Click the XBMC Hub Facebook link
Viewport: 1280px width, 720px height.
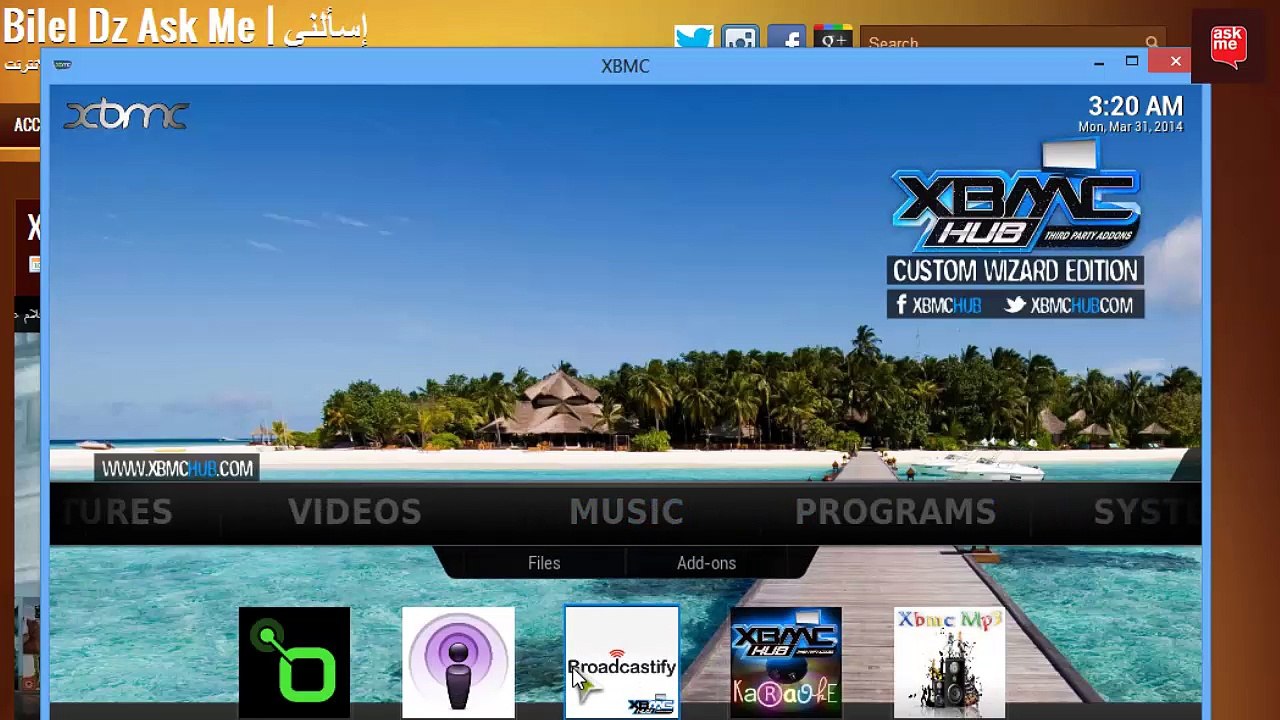(939, 305)
